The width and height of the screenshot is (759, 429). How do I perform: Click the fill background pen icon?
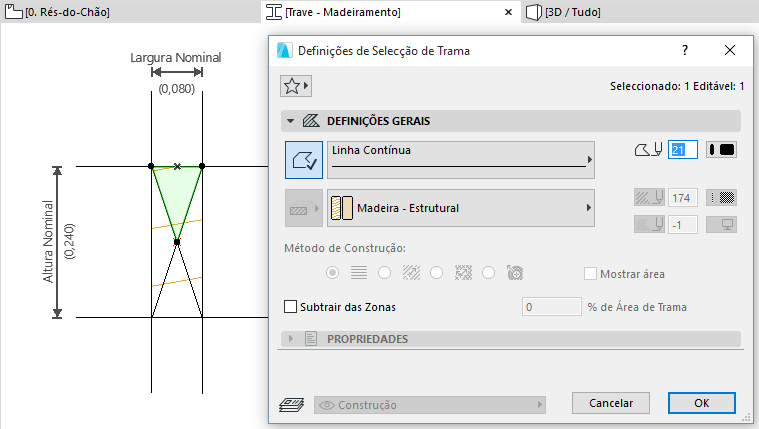pyautogui.click(x=649, y=225)
